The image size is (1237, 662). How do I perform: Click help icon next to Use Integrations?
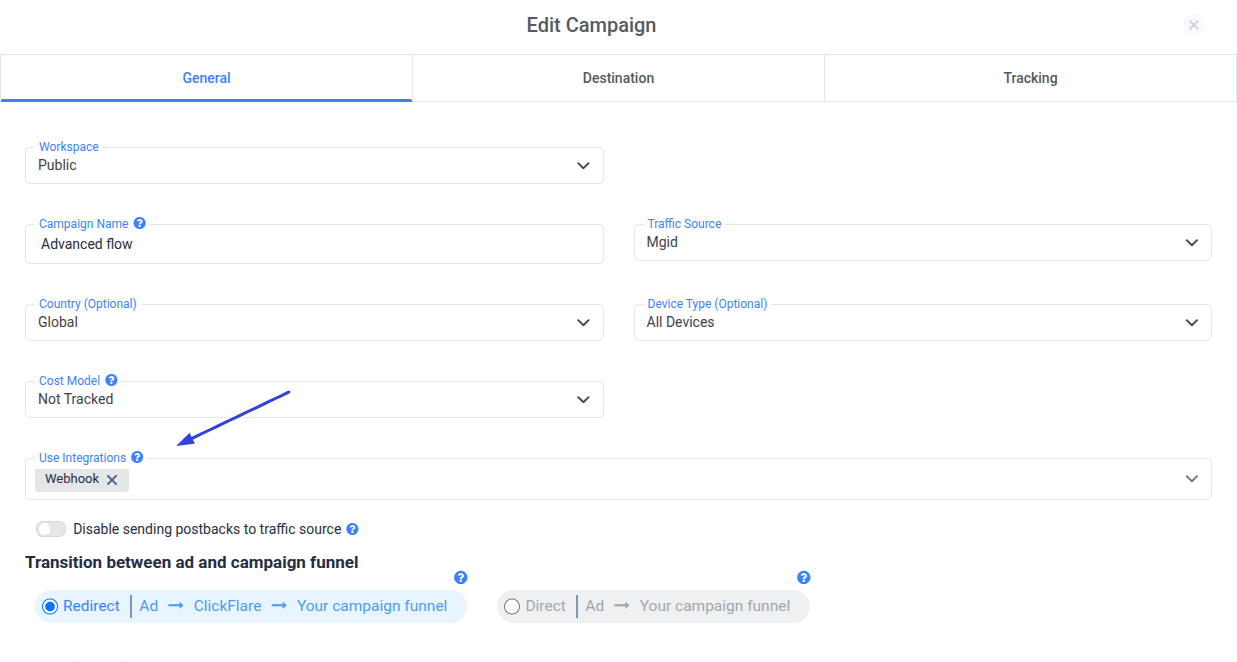tap(137, 458)
